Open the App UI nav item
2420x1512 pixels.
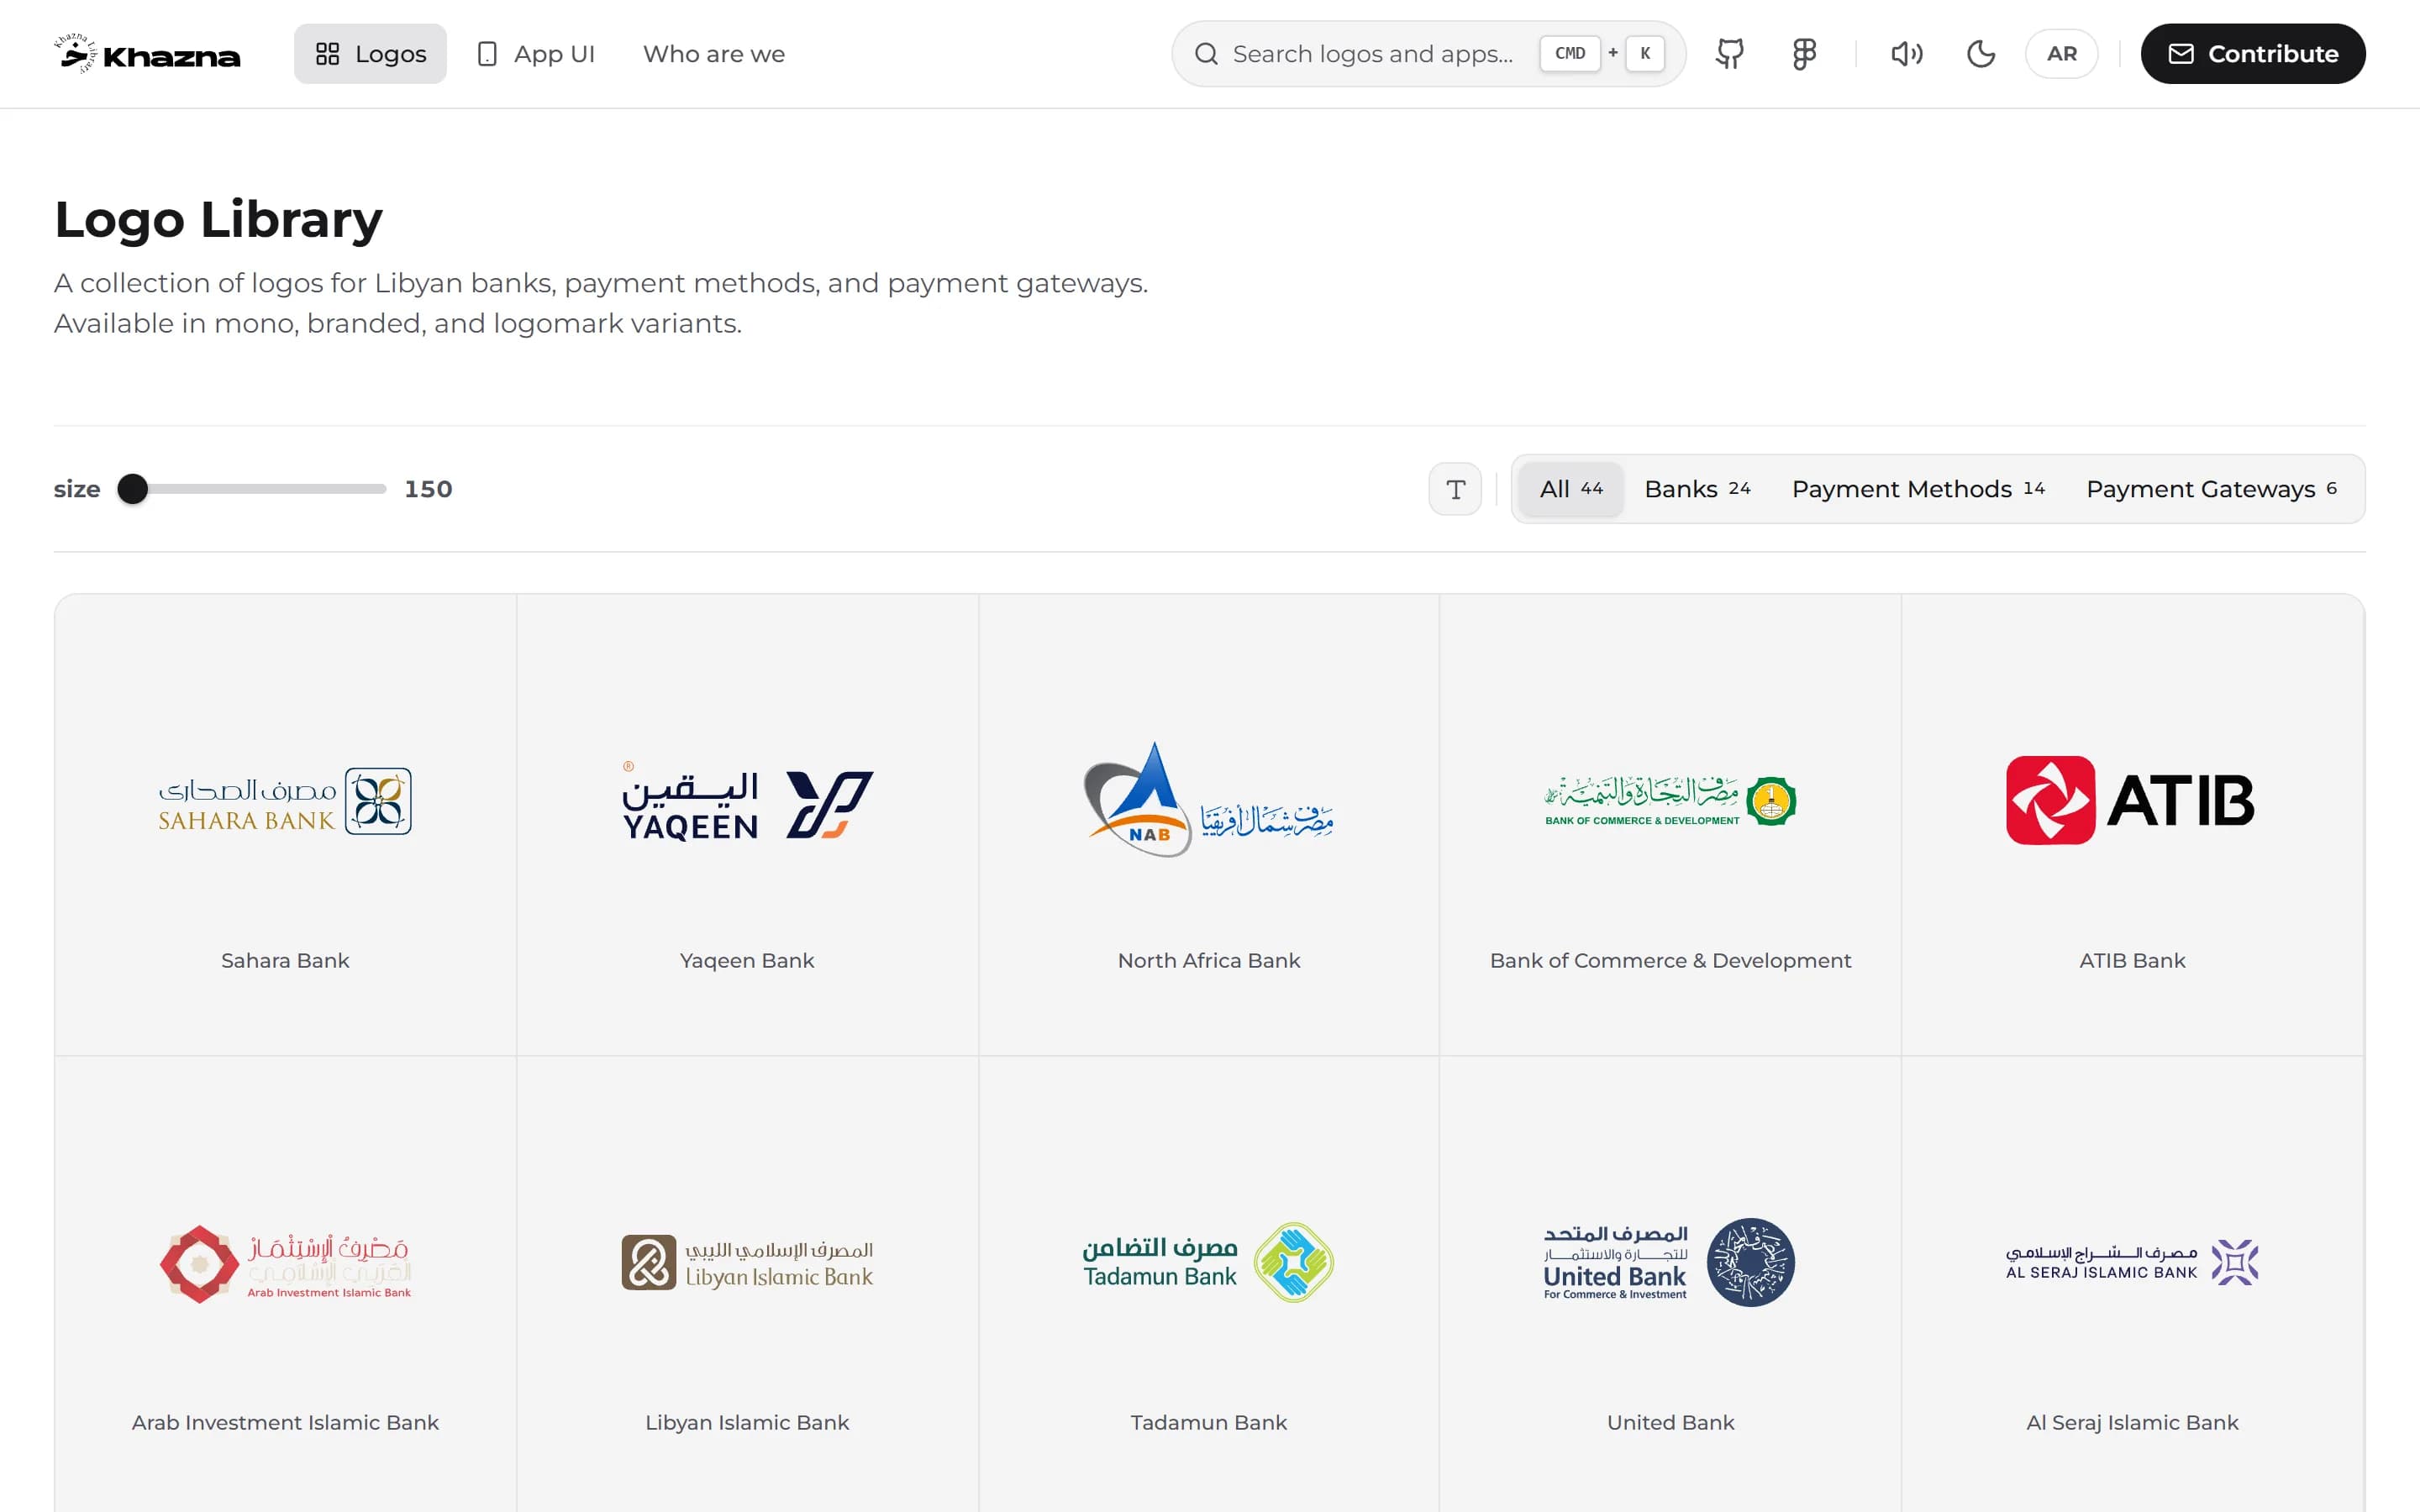pos(536,54)
